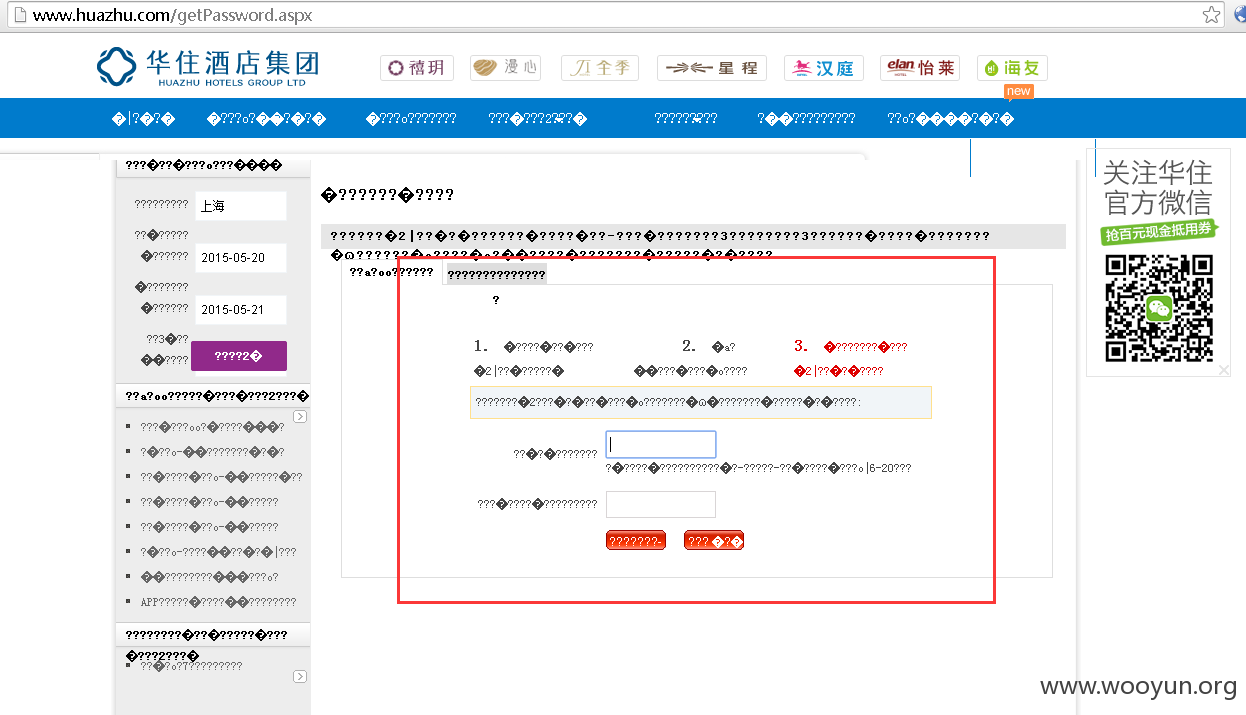Screen dimensions: 1246x715
Task: Open the elan 怡莱 brand icon
Action: coord(920,68)
